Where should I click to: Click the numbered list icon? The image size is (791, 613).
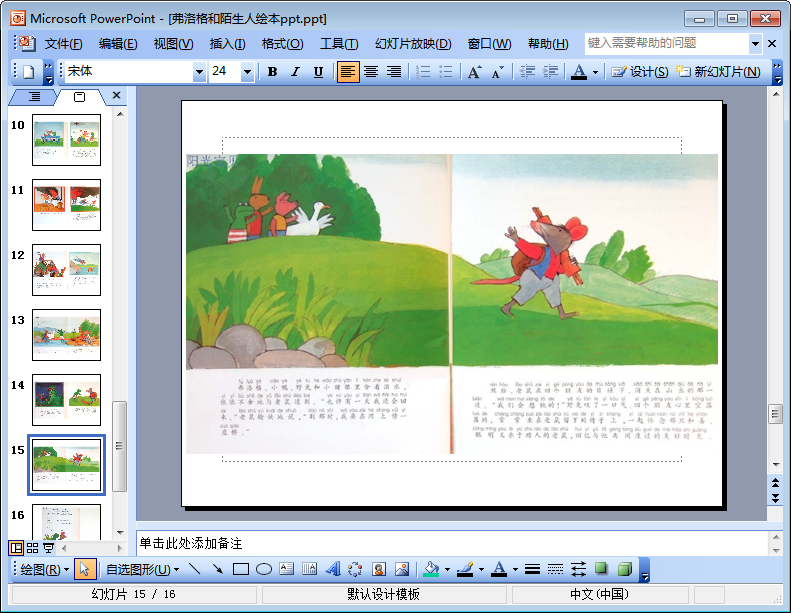pyautogui.click(x=423, y=72)
